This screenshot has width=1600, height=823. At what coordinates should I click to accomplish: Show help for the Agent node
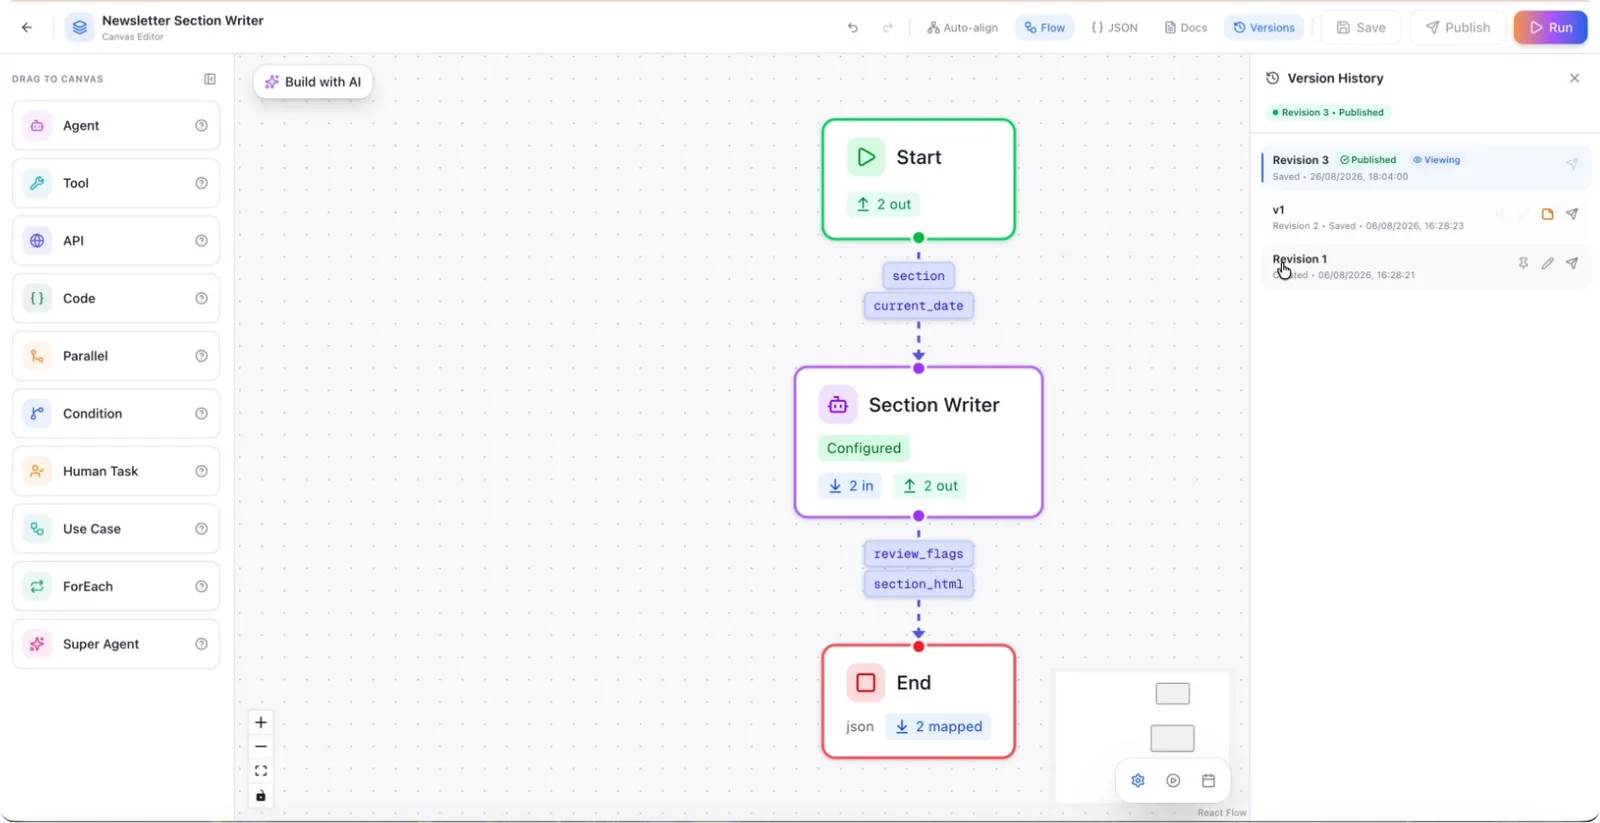point(201,126)
